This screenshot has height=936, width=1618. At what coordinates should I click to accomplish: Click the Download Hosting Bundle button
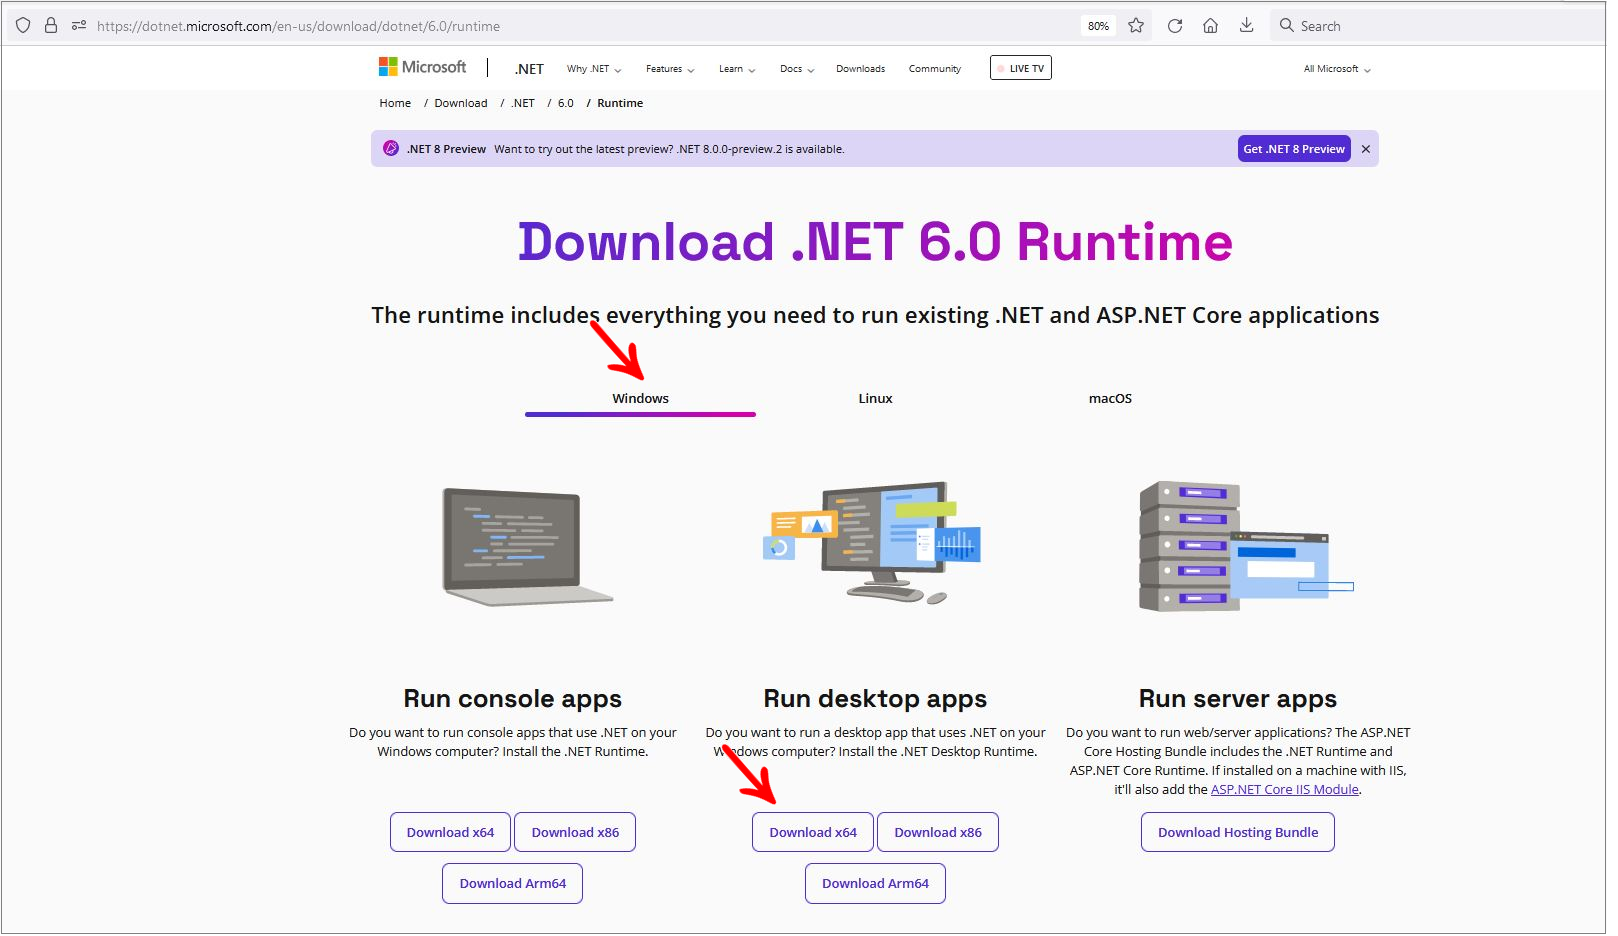point(1238,832)
